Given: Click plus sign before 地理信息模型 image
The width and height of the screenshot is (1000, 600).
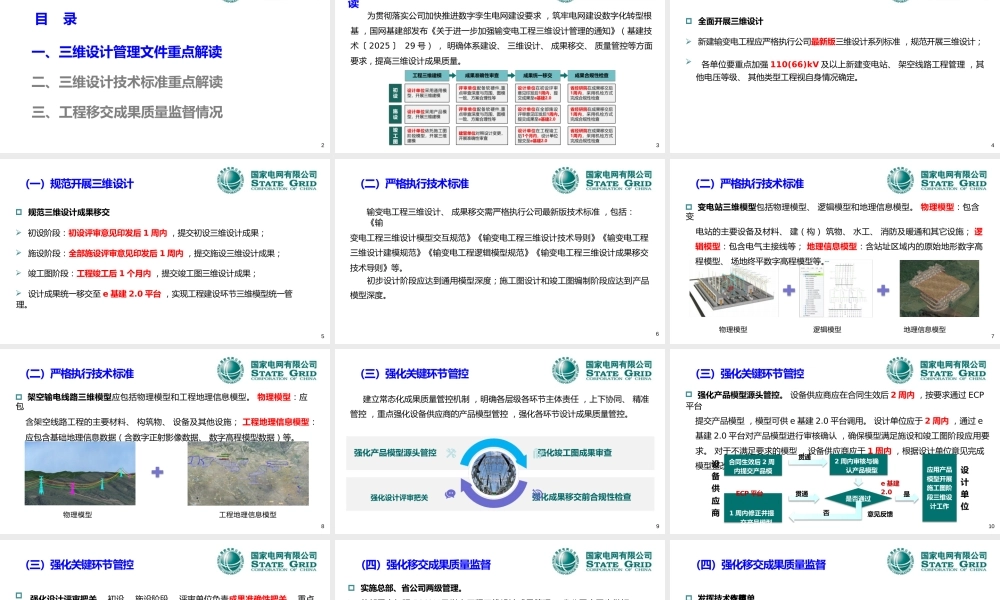Looking at the screenshot, I should click(883, 290).
